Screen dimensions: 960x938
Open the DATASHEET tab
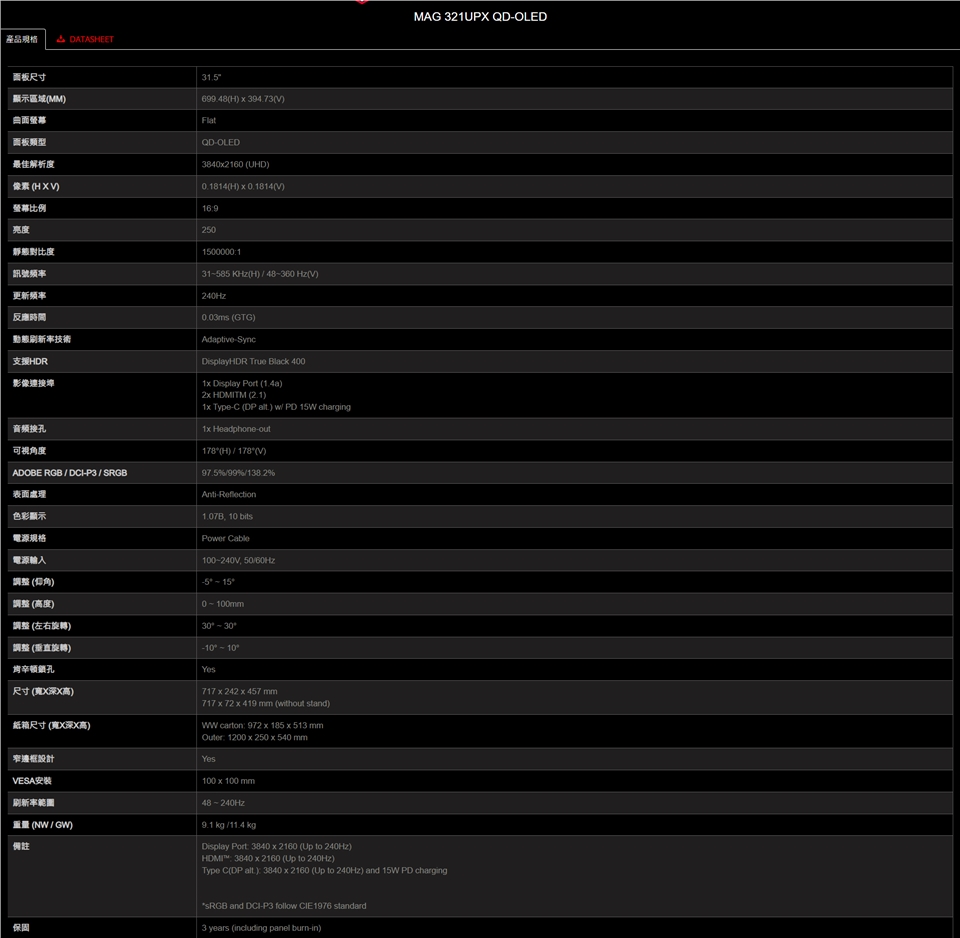[x=91, y=40]
